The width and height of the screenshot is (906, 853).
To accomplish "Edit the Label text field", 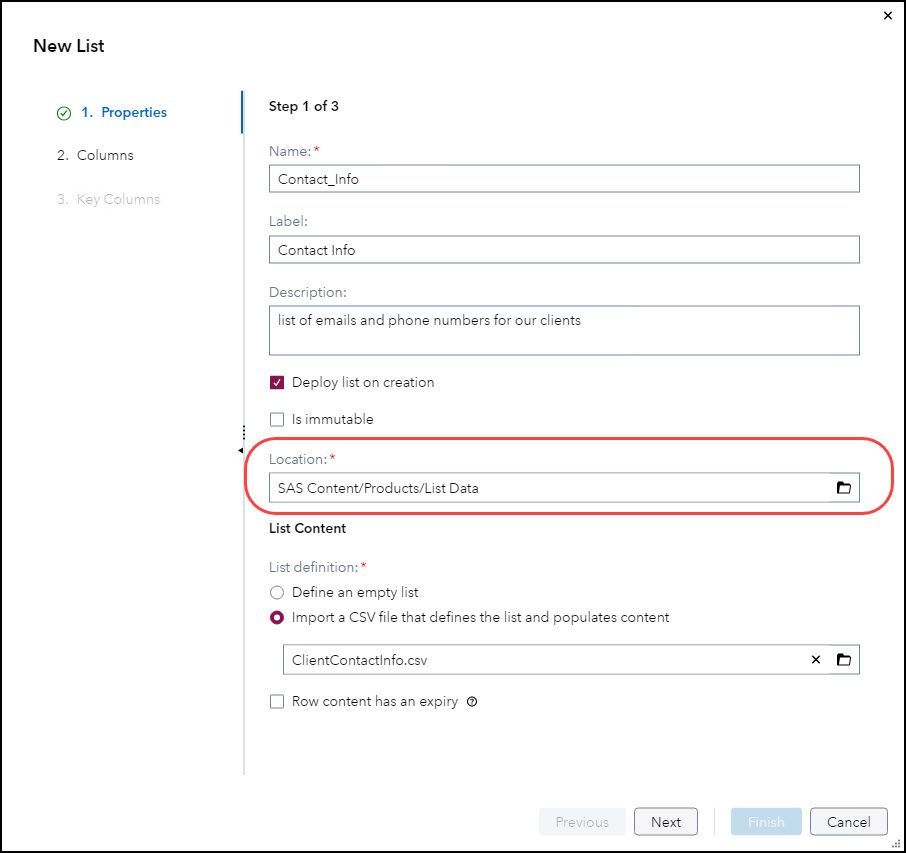I will click(x=563, y=250).
